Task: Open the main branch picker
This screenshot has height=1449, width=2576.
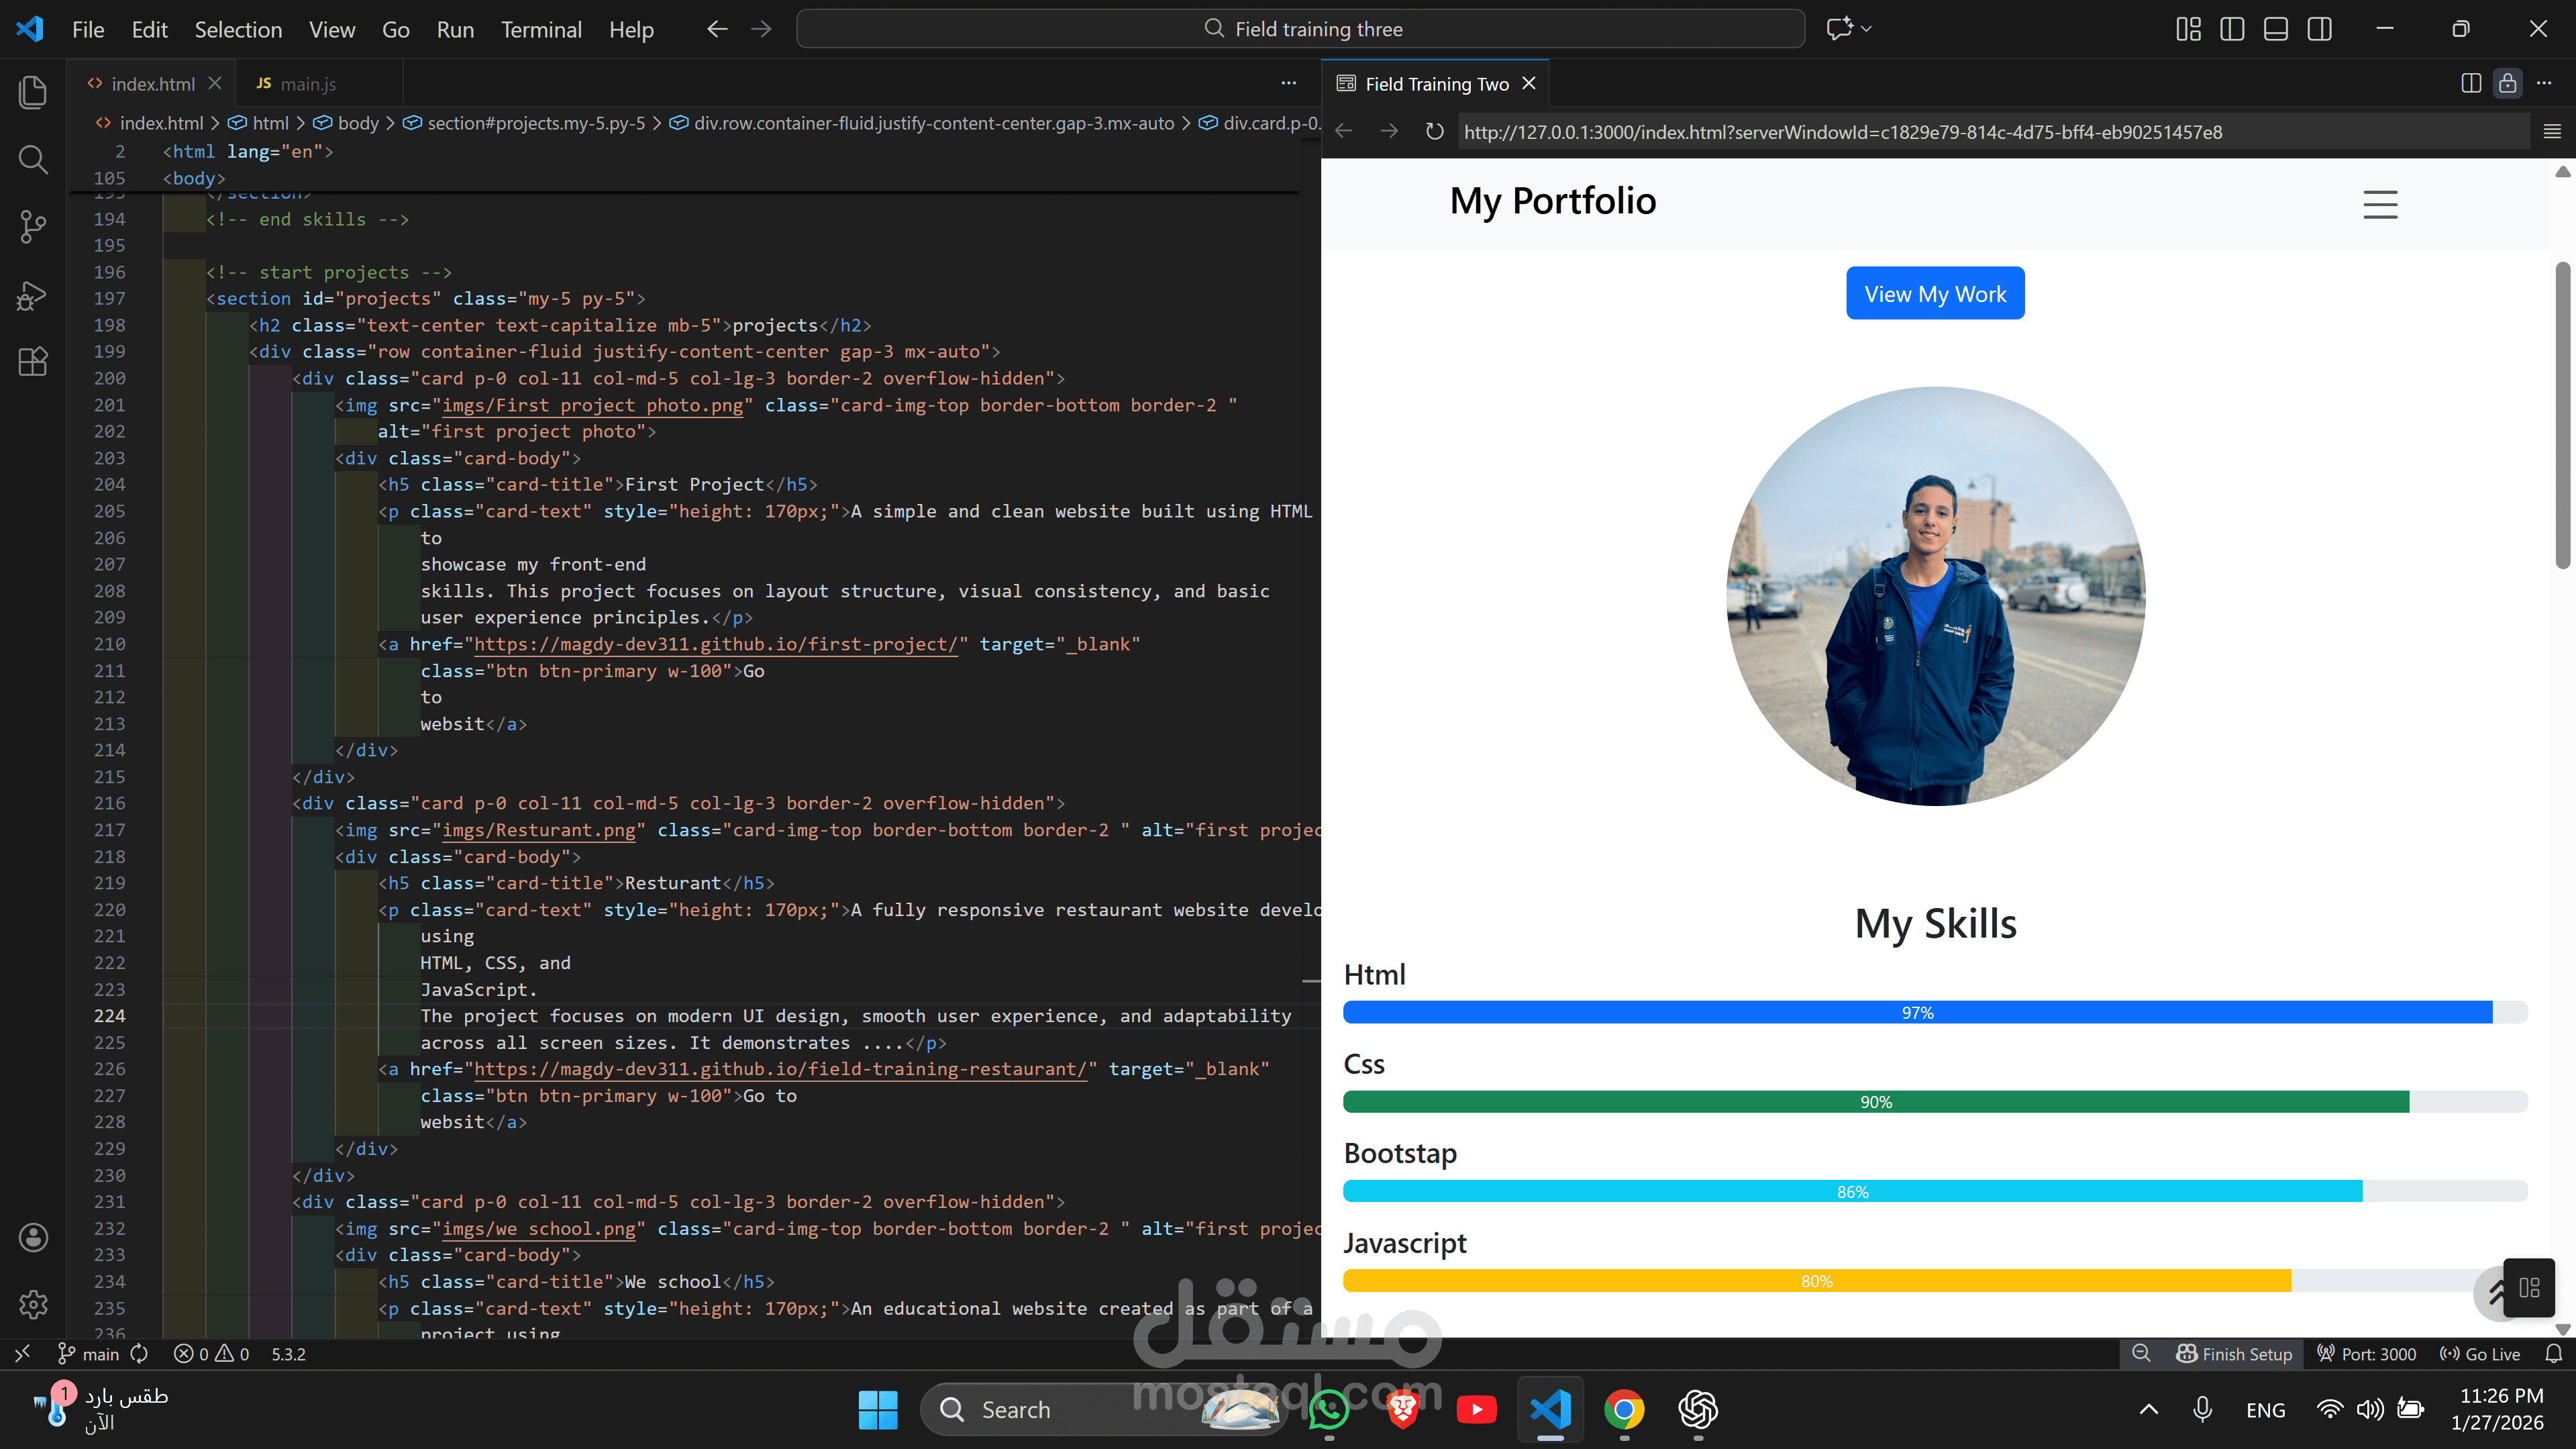Action: (x=88, y=1353)
